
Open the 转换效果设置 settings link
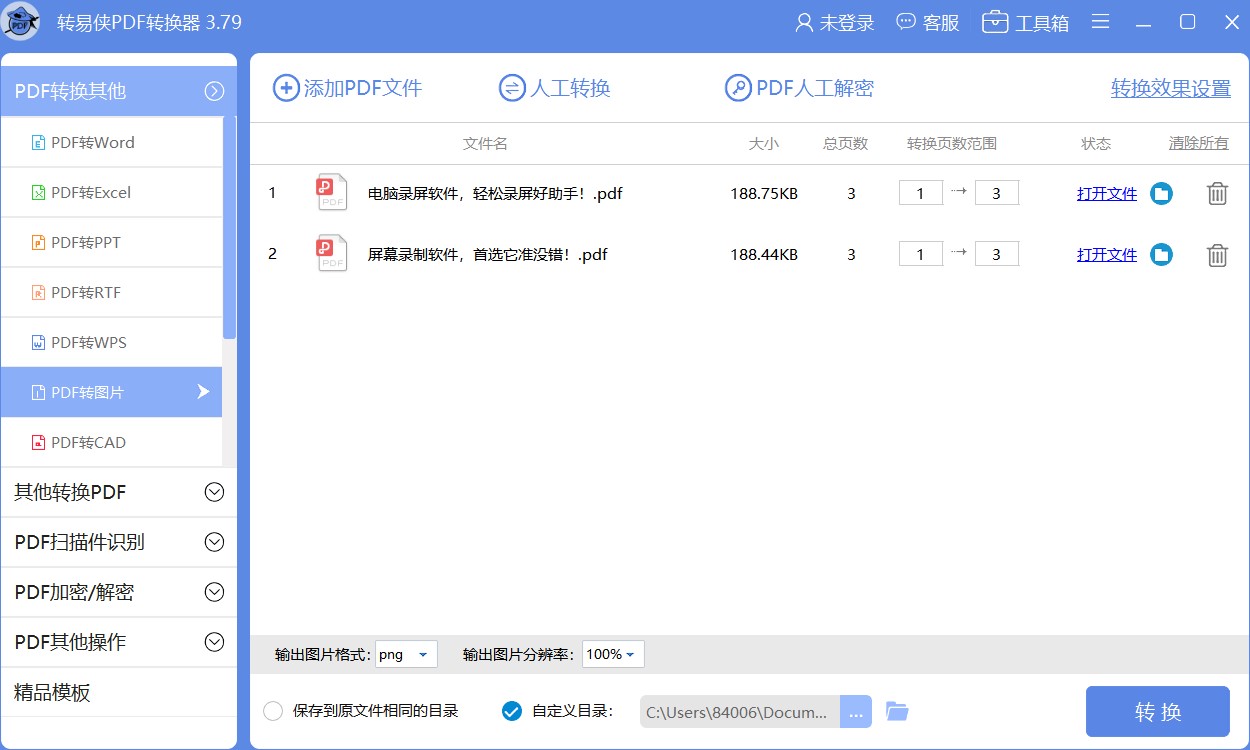[1171, 88]
